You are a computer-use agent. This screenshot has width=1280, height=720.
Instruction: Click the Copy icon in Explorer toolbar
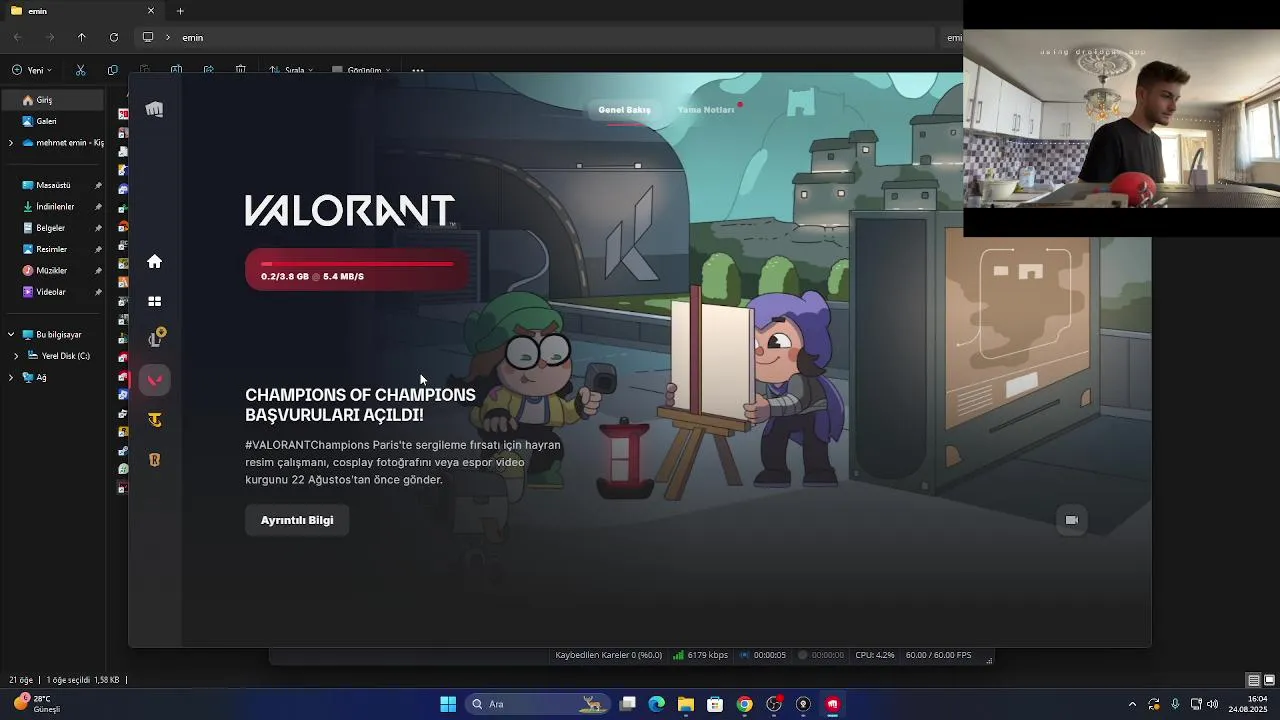click(x=112, y=70)
